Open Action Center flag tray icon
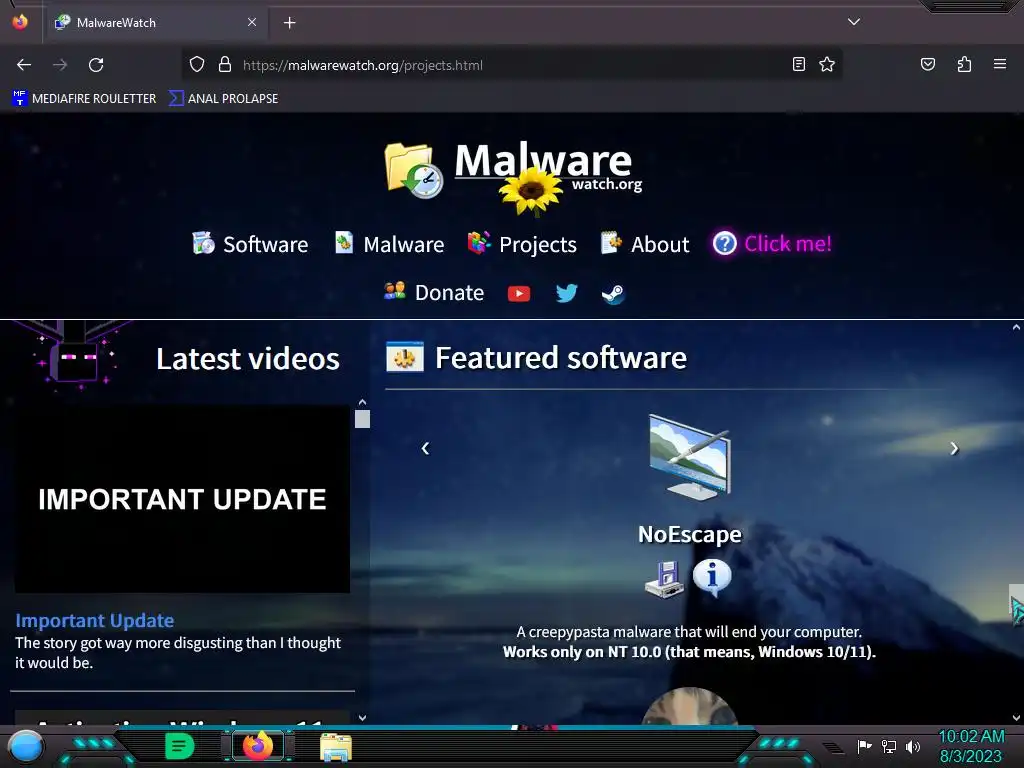 pyautogui.click(x=864, y=746)
